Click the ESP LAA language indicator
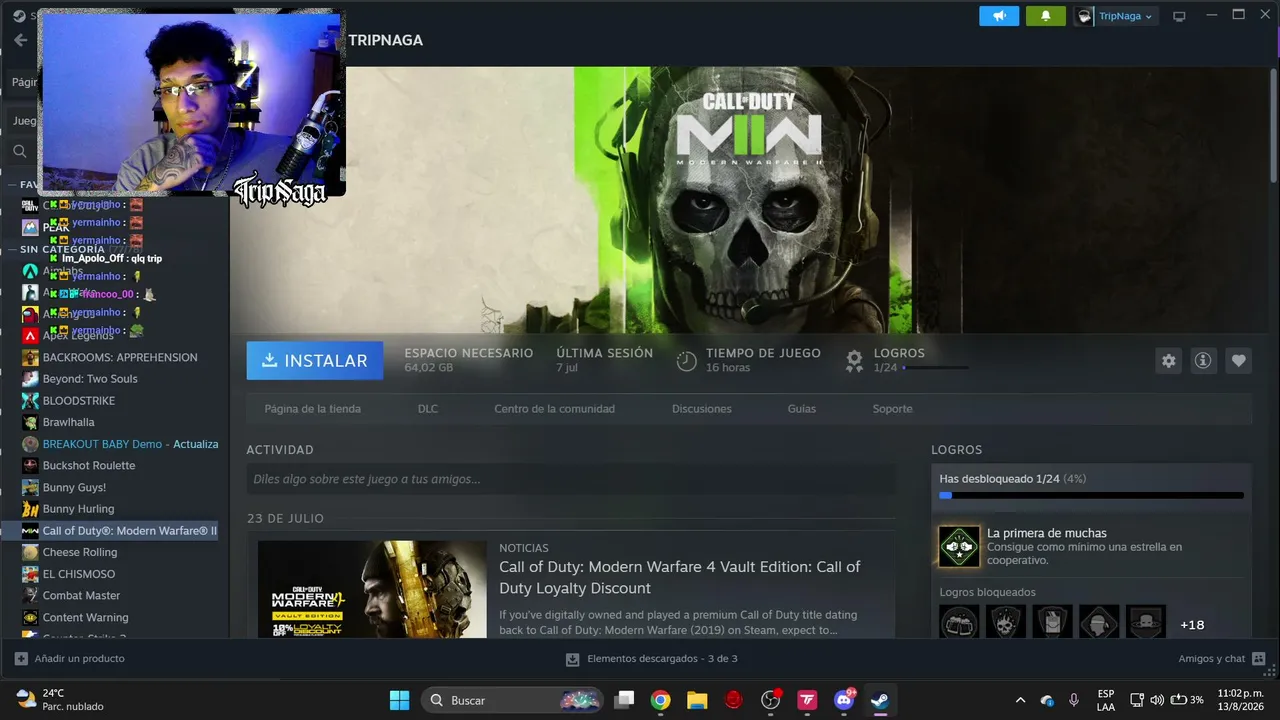Viewport: 1280px width, 720px height. 1106,700
